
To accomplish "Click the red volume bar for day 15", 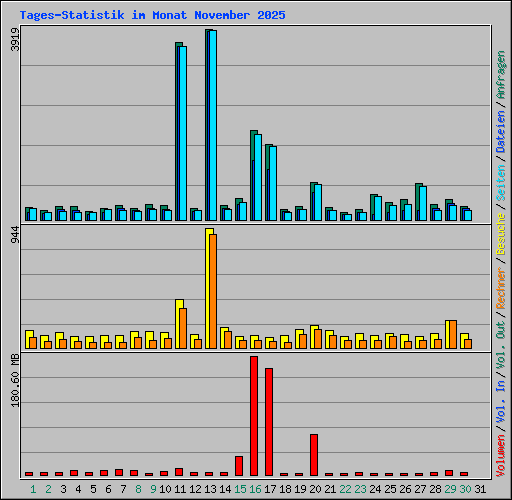I will click(239, 466).
